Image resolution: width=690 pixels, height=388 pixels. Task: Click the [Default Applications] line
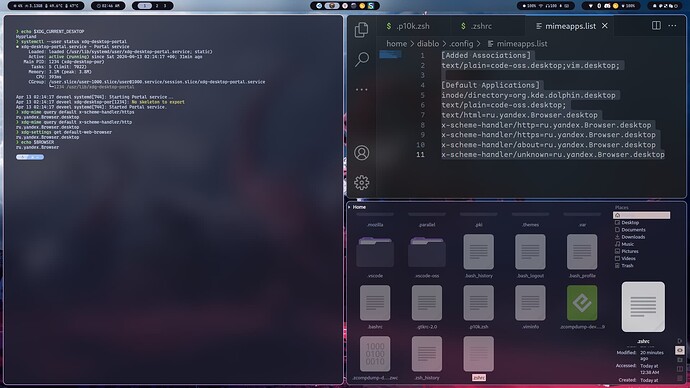coord(490,85)
